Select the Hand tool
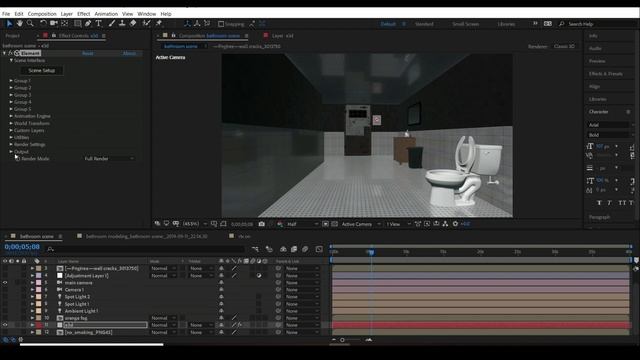Screen dimensions: 640x360 pyautogui.click(x=19, y=24)
